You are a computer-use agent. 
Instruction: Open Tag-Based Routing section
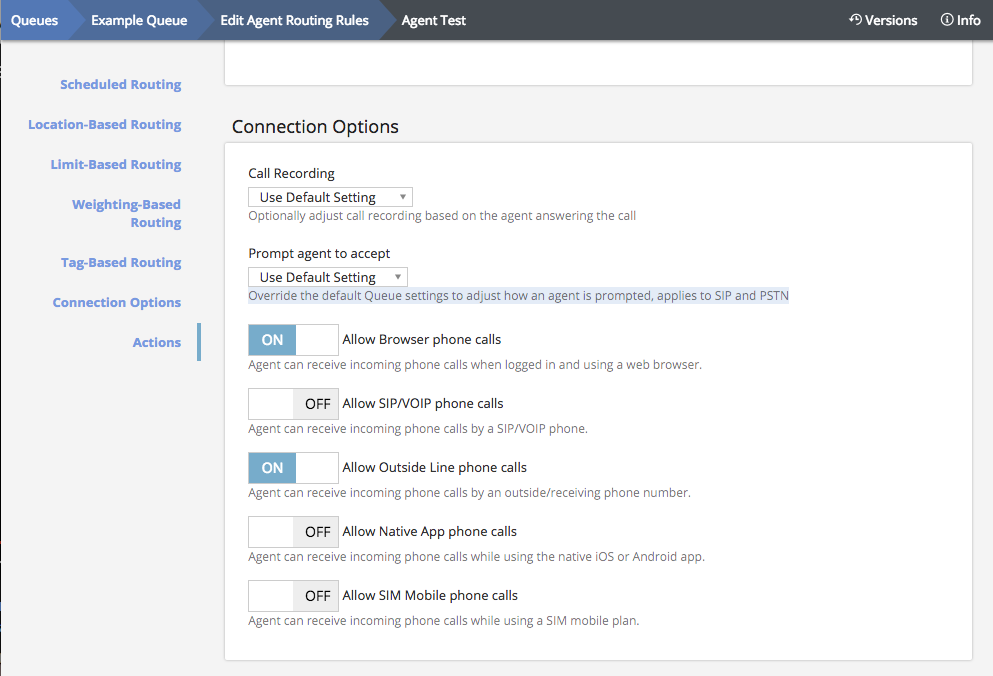121,263
